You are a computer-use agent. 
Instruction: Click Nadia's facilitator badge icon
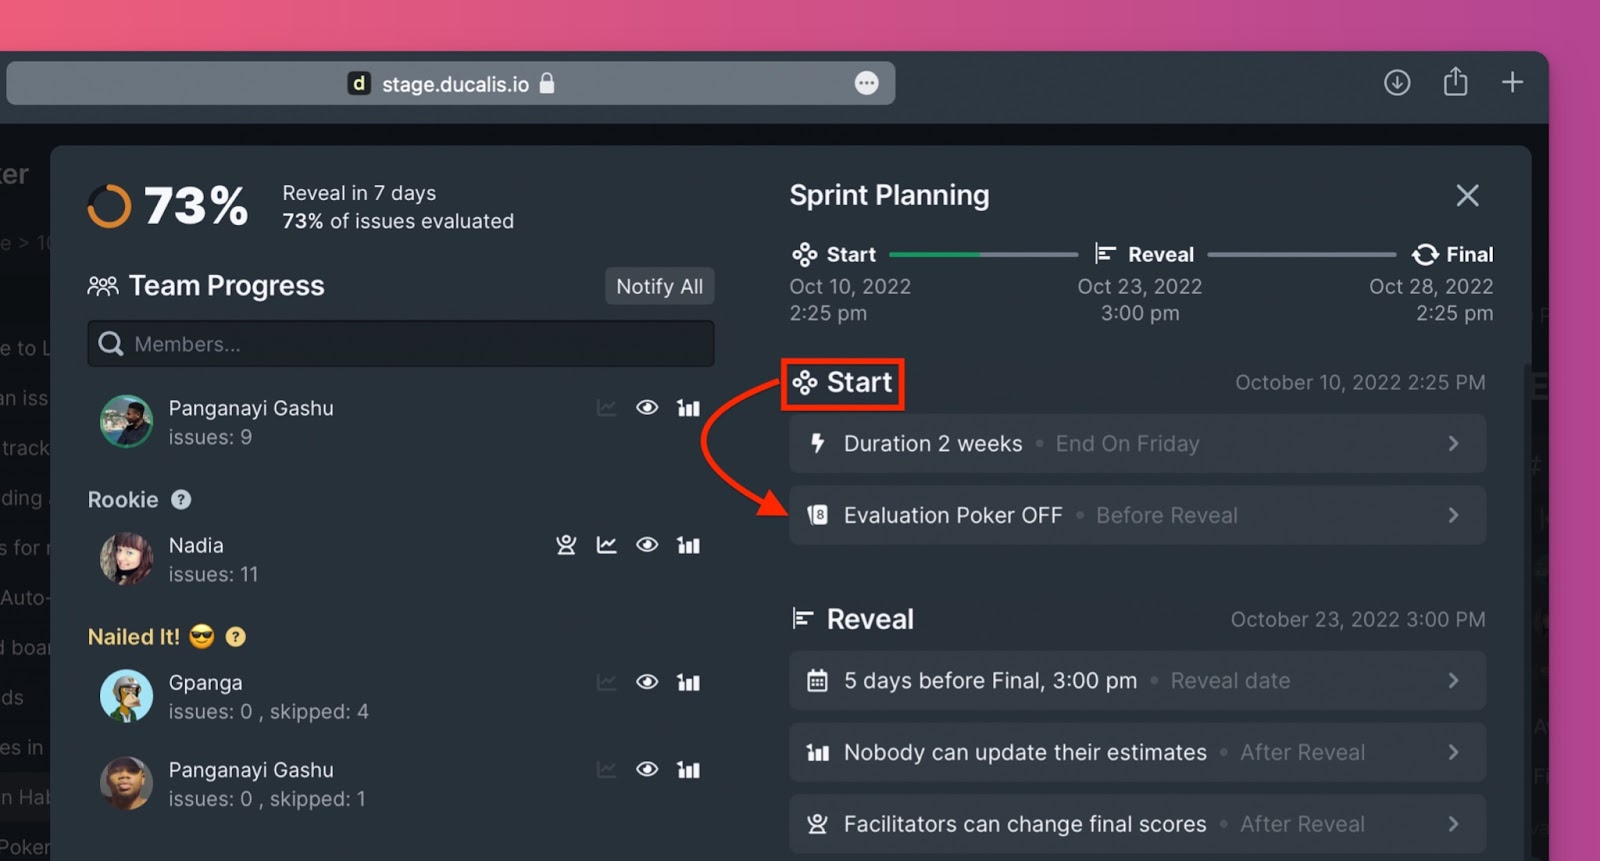[x=566, y=545]
